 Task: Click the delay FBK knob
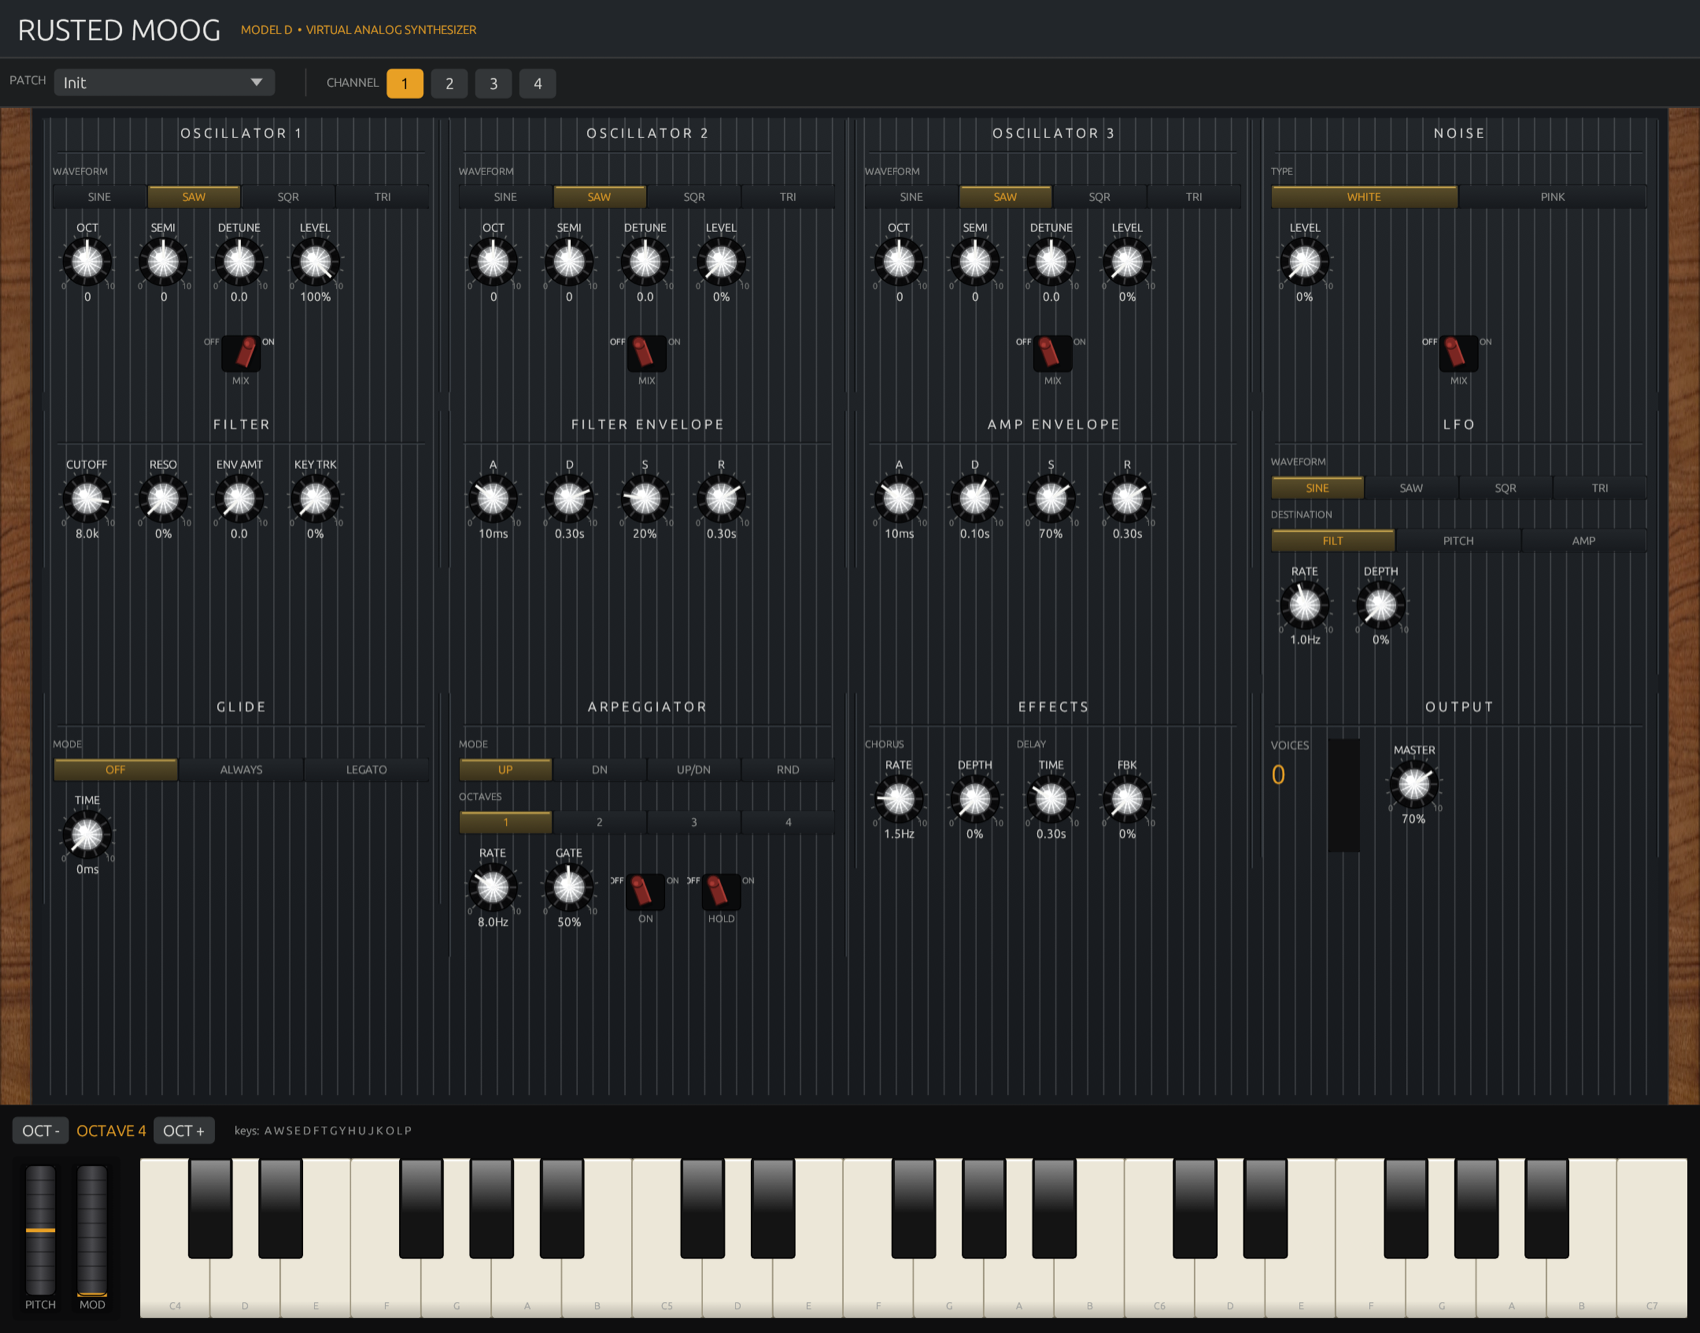tap(1127, 799)
